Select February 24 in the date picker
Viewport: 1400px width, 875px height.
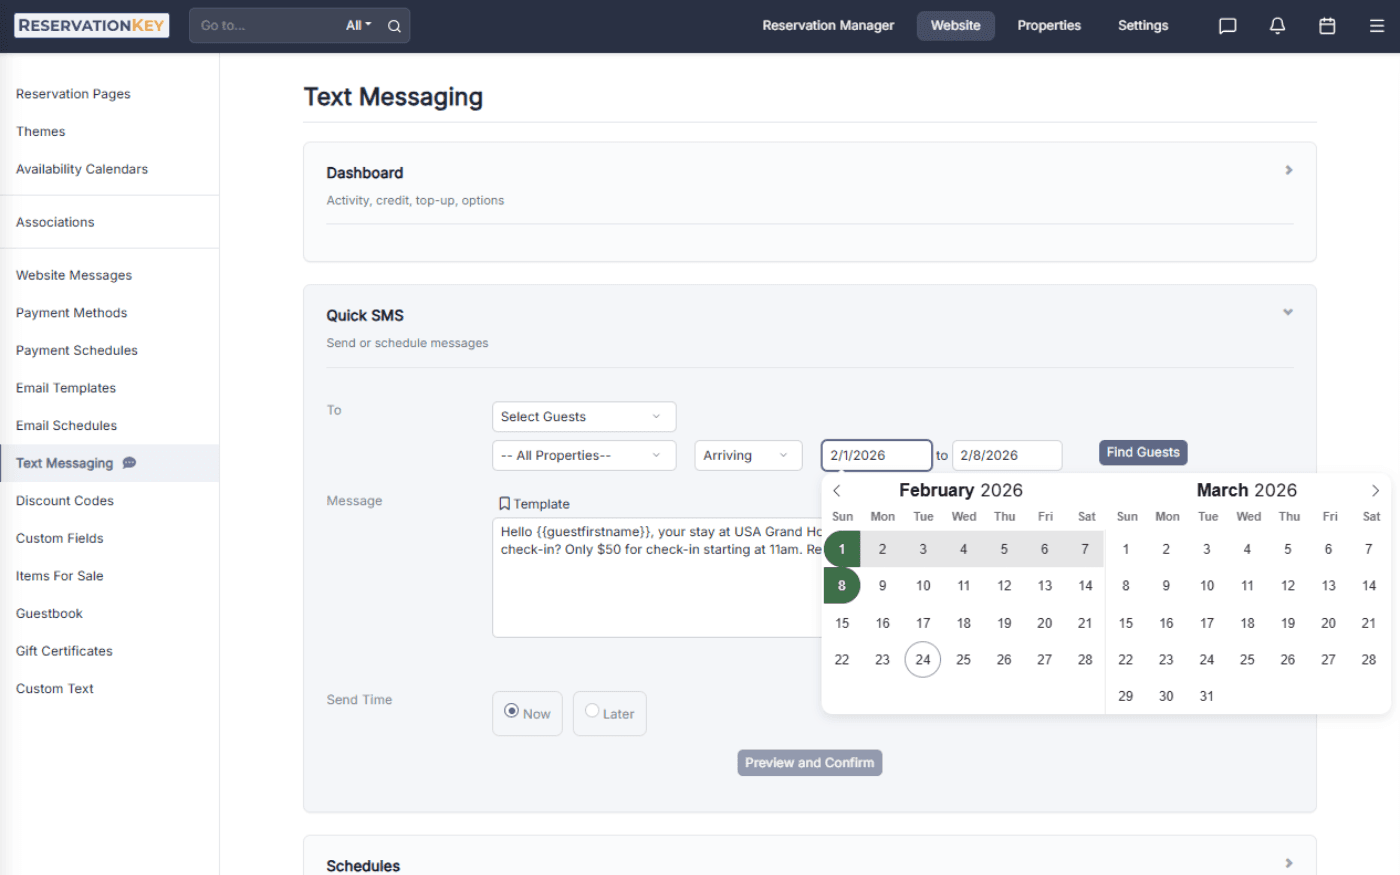click(922, 659)
